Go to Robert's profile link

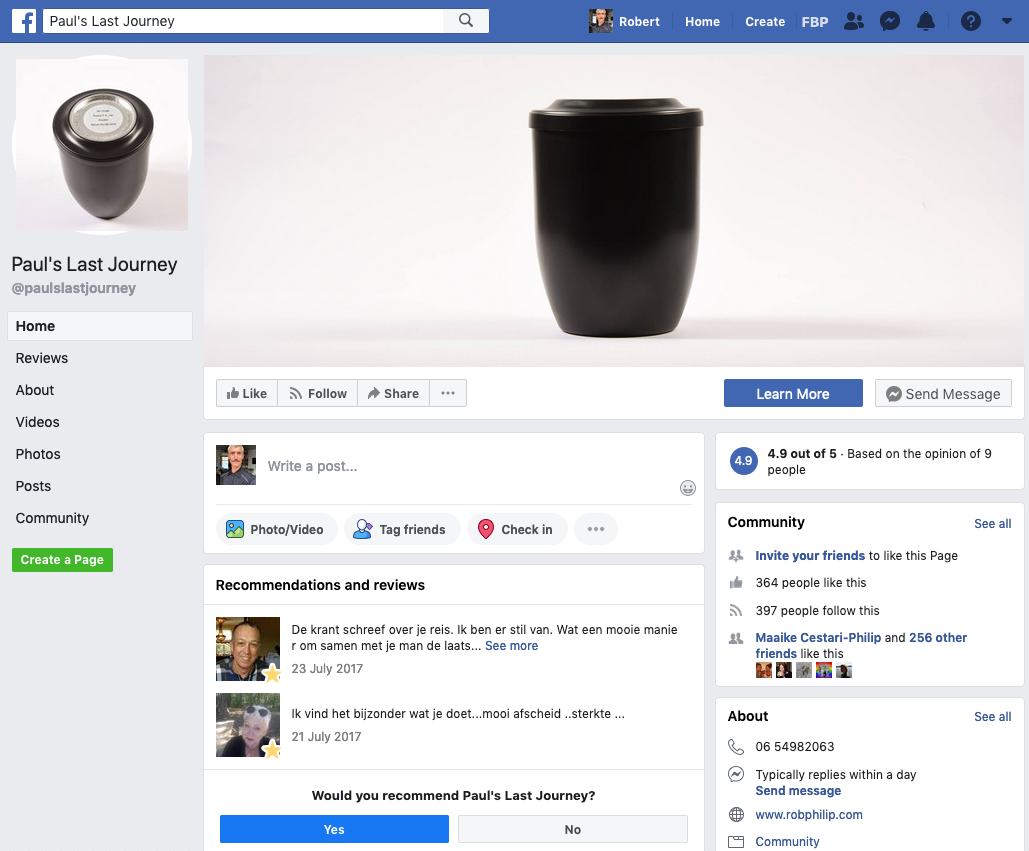[x=639, y=22]
